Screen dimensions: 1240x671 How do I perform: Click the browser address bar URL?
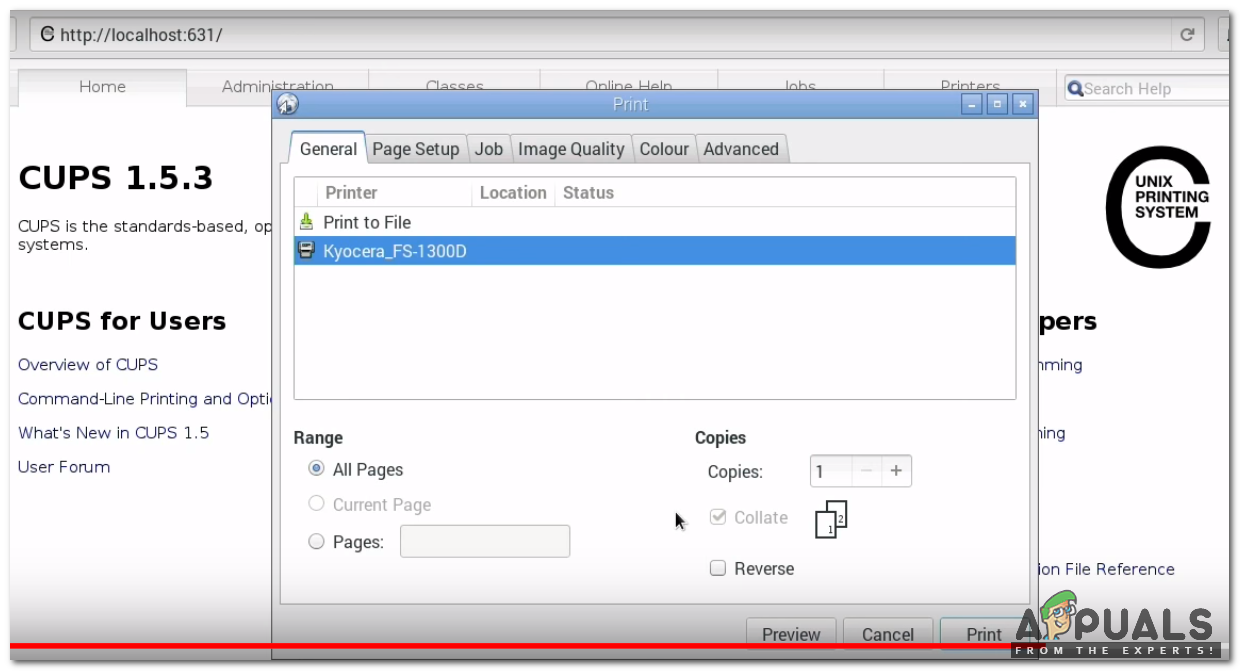pos(141,35)
